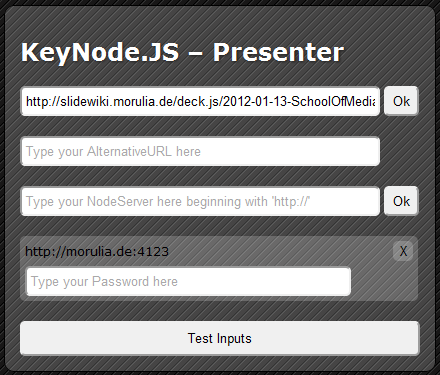Click the Test Inputs button

point(220,338)
